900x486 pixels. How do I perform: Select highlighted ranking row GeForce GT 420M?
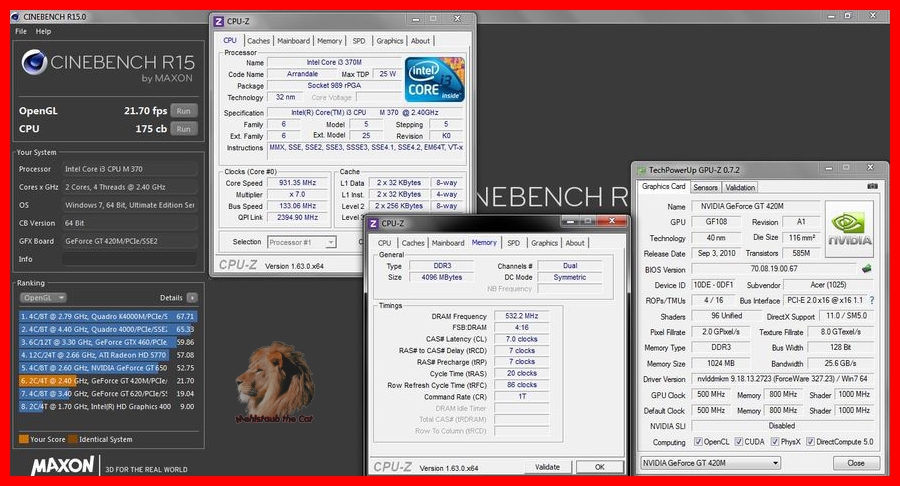(x=107, y=380)
